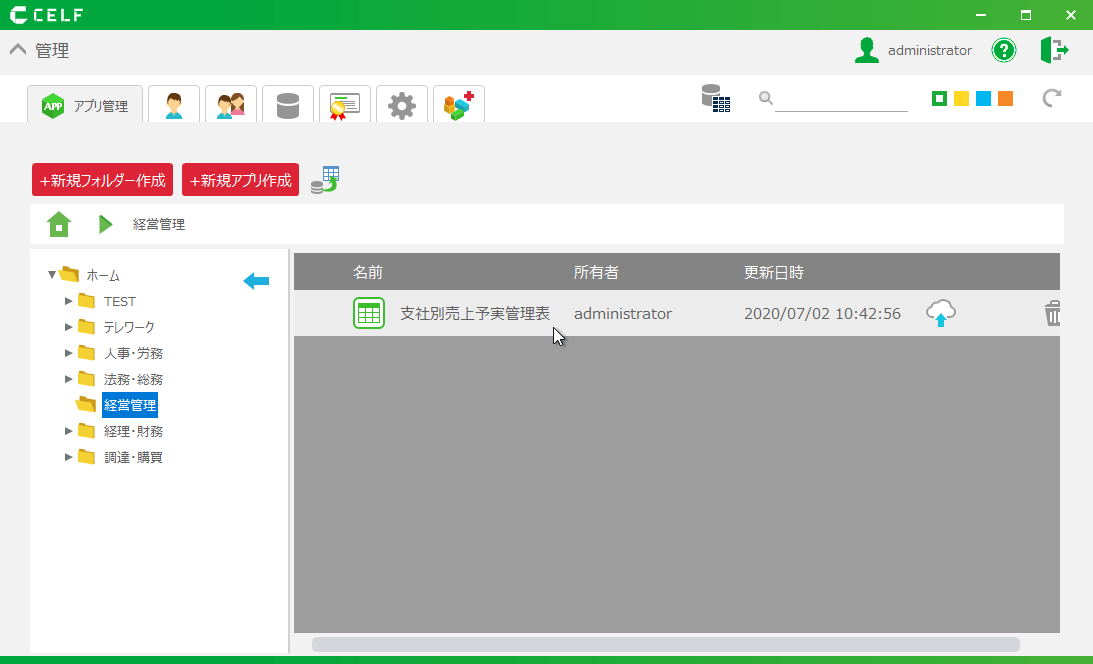Screen dimensions: 1093x664
Task: Click the home icon in breadcrumb
Action: (x=59, y=224)
